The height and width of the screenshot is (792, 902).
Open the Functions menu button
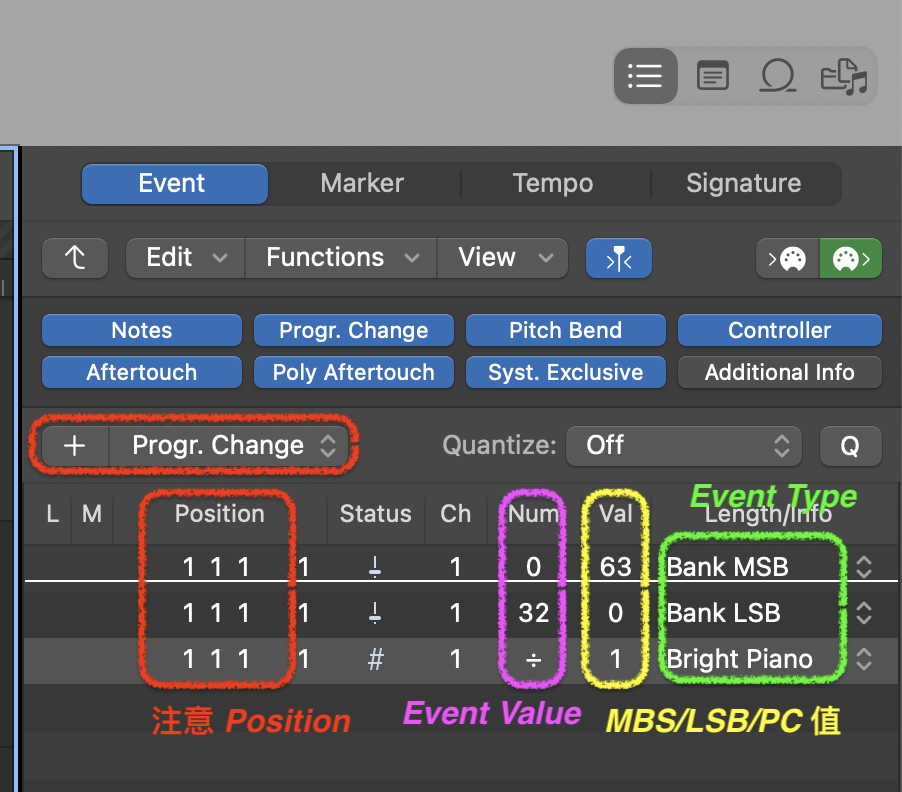[341, 258]
